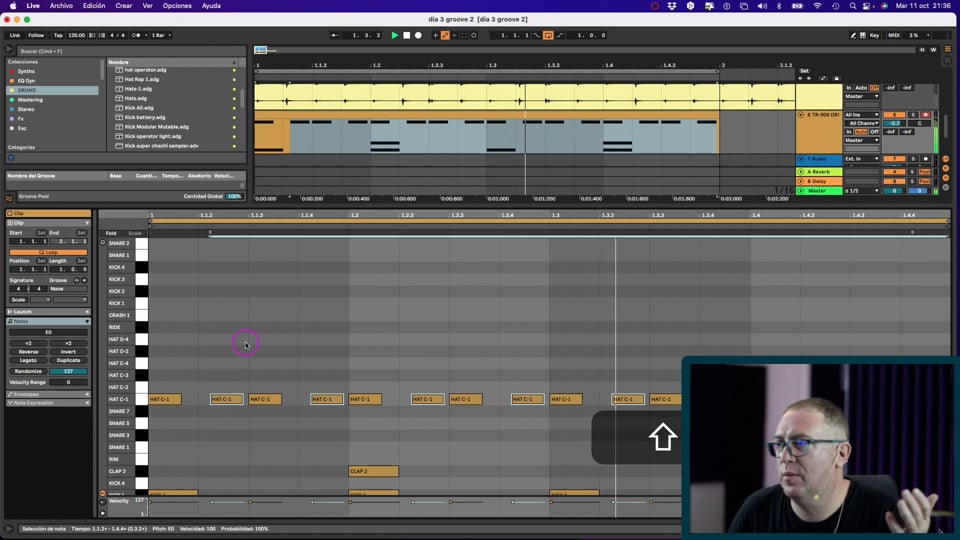Click the Groove Pool wave icon

[x=9, y=198]
